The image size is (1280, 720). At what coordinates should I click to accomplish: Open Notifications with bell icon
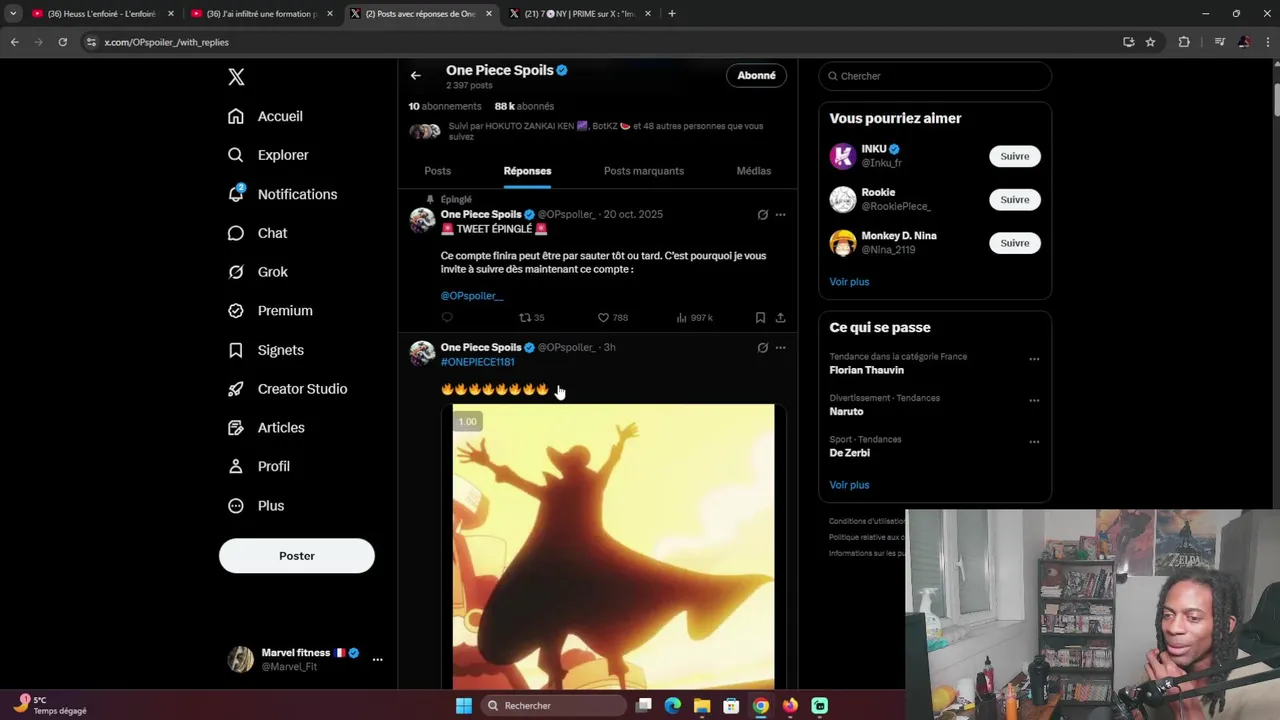[282, 194]
